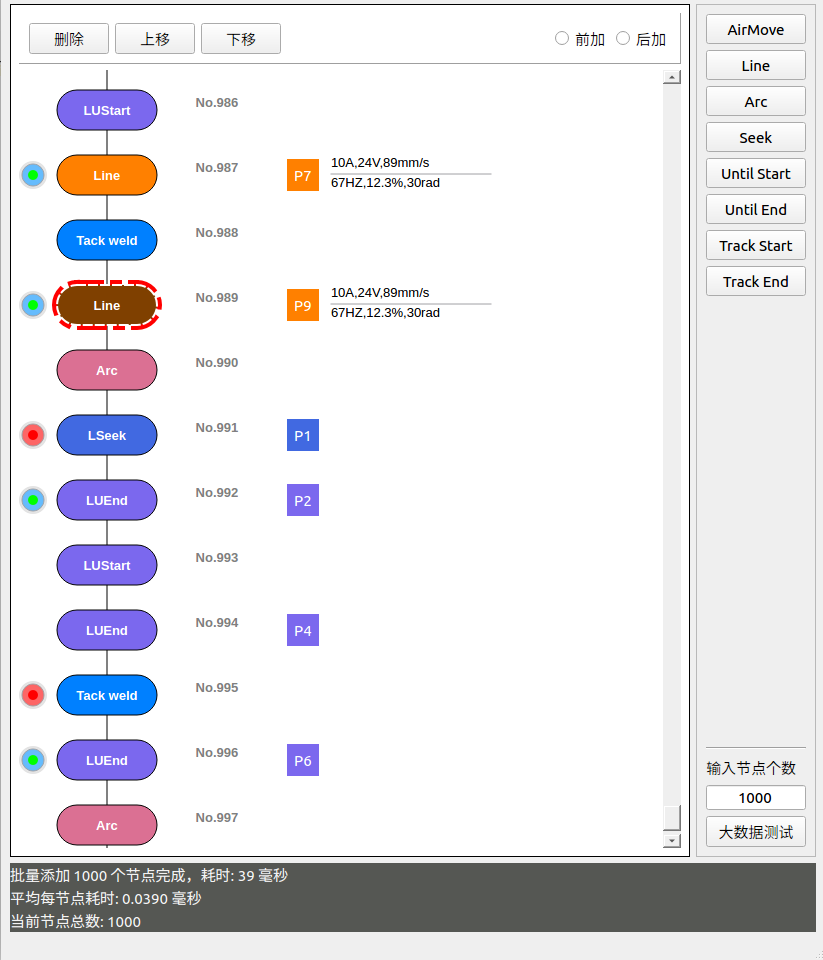Click the 上移 move up button
Image resolution: width=823 pixels, height=960 pixels.
(155, 39)
